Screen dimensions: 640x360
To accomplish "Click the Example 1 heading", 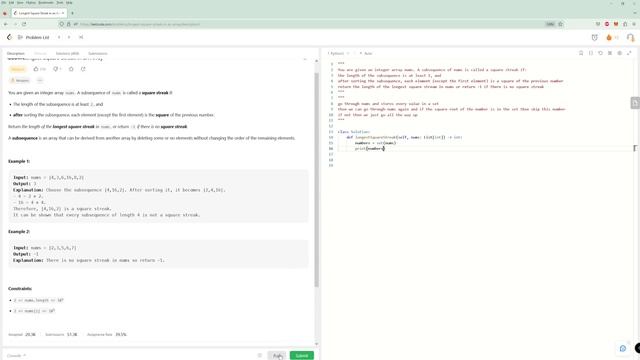I will point(19,161).
